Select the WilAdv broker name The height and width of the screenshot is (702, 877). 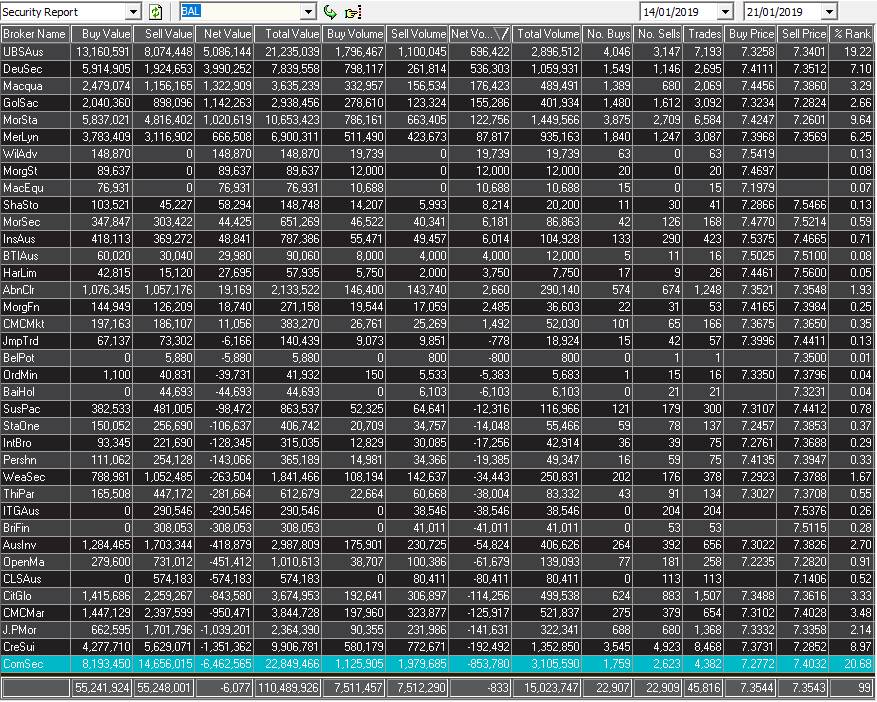point(20,154)
